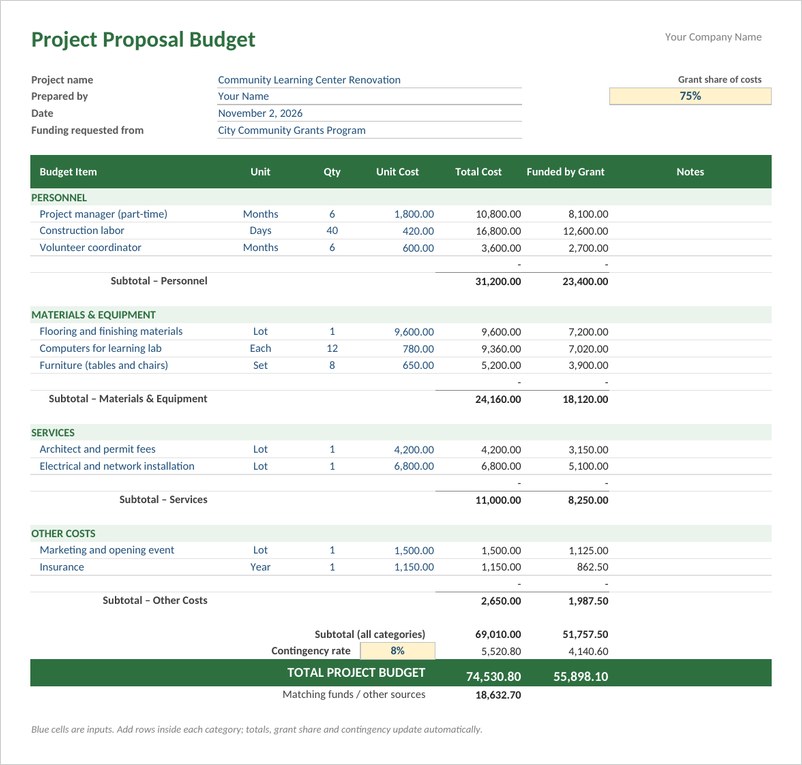Click total grant funding 55,898.10
The height and width of the screenshot is (765, 802).
pos(581,677)
